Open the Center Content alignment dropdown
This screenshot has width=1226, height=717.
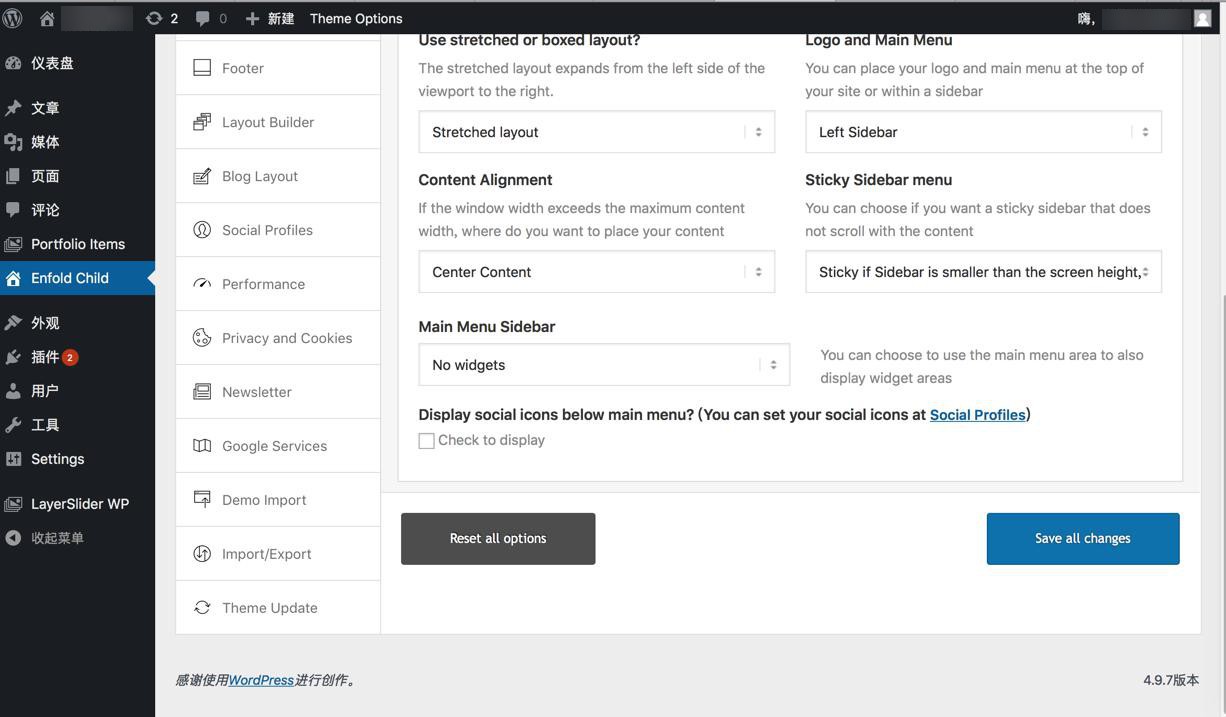pyautogui.click(x=596, y=272)
